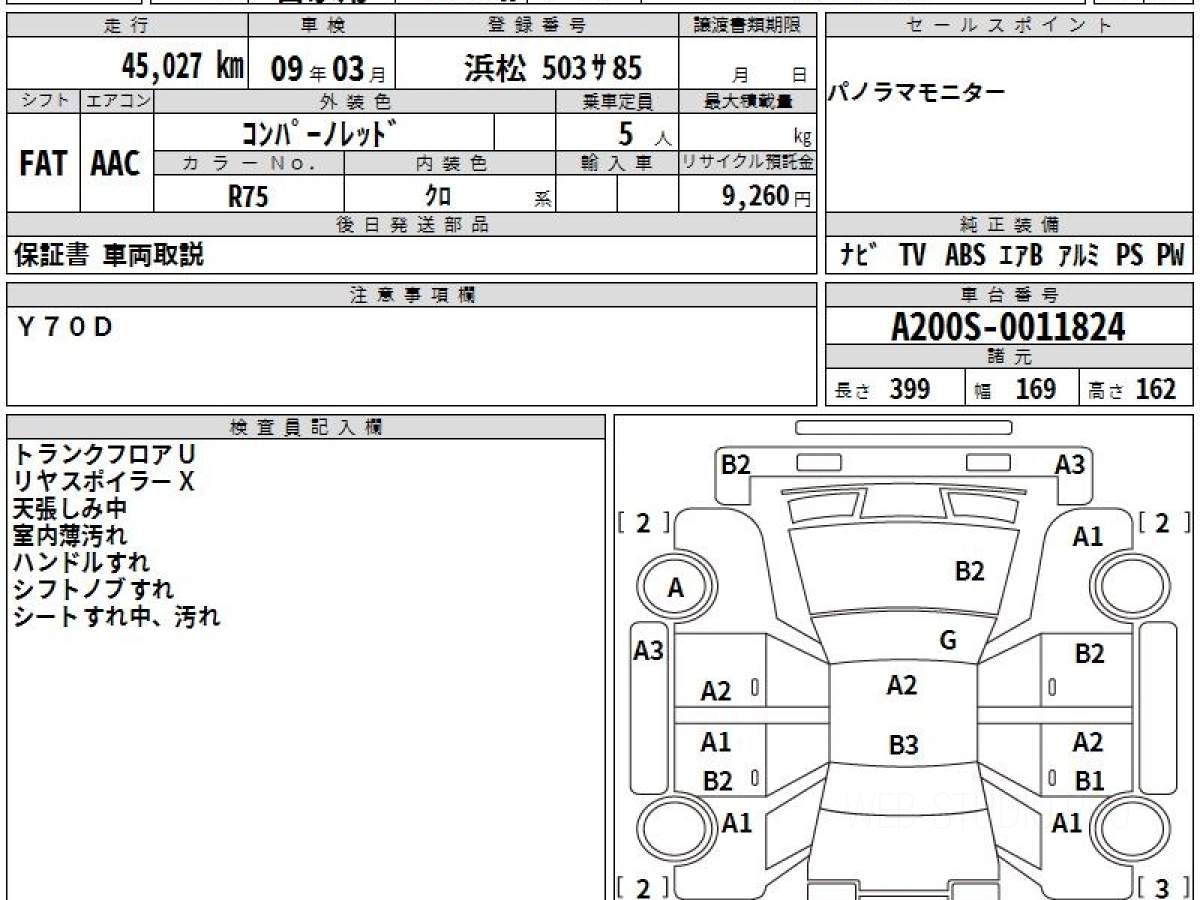
Task: Click the 諸元 header
Action: (1009, 357)
